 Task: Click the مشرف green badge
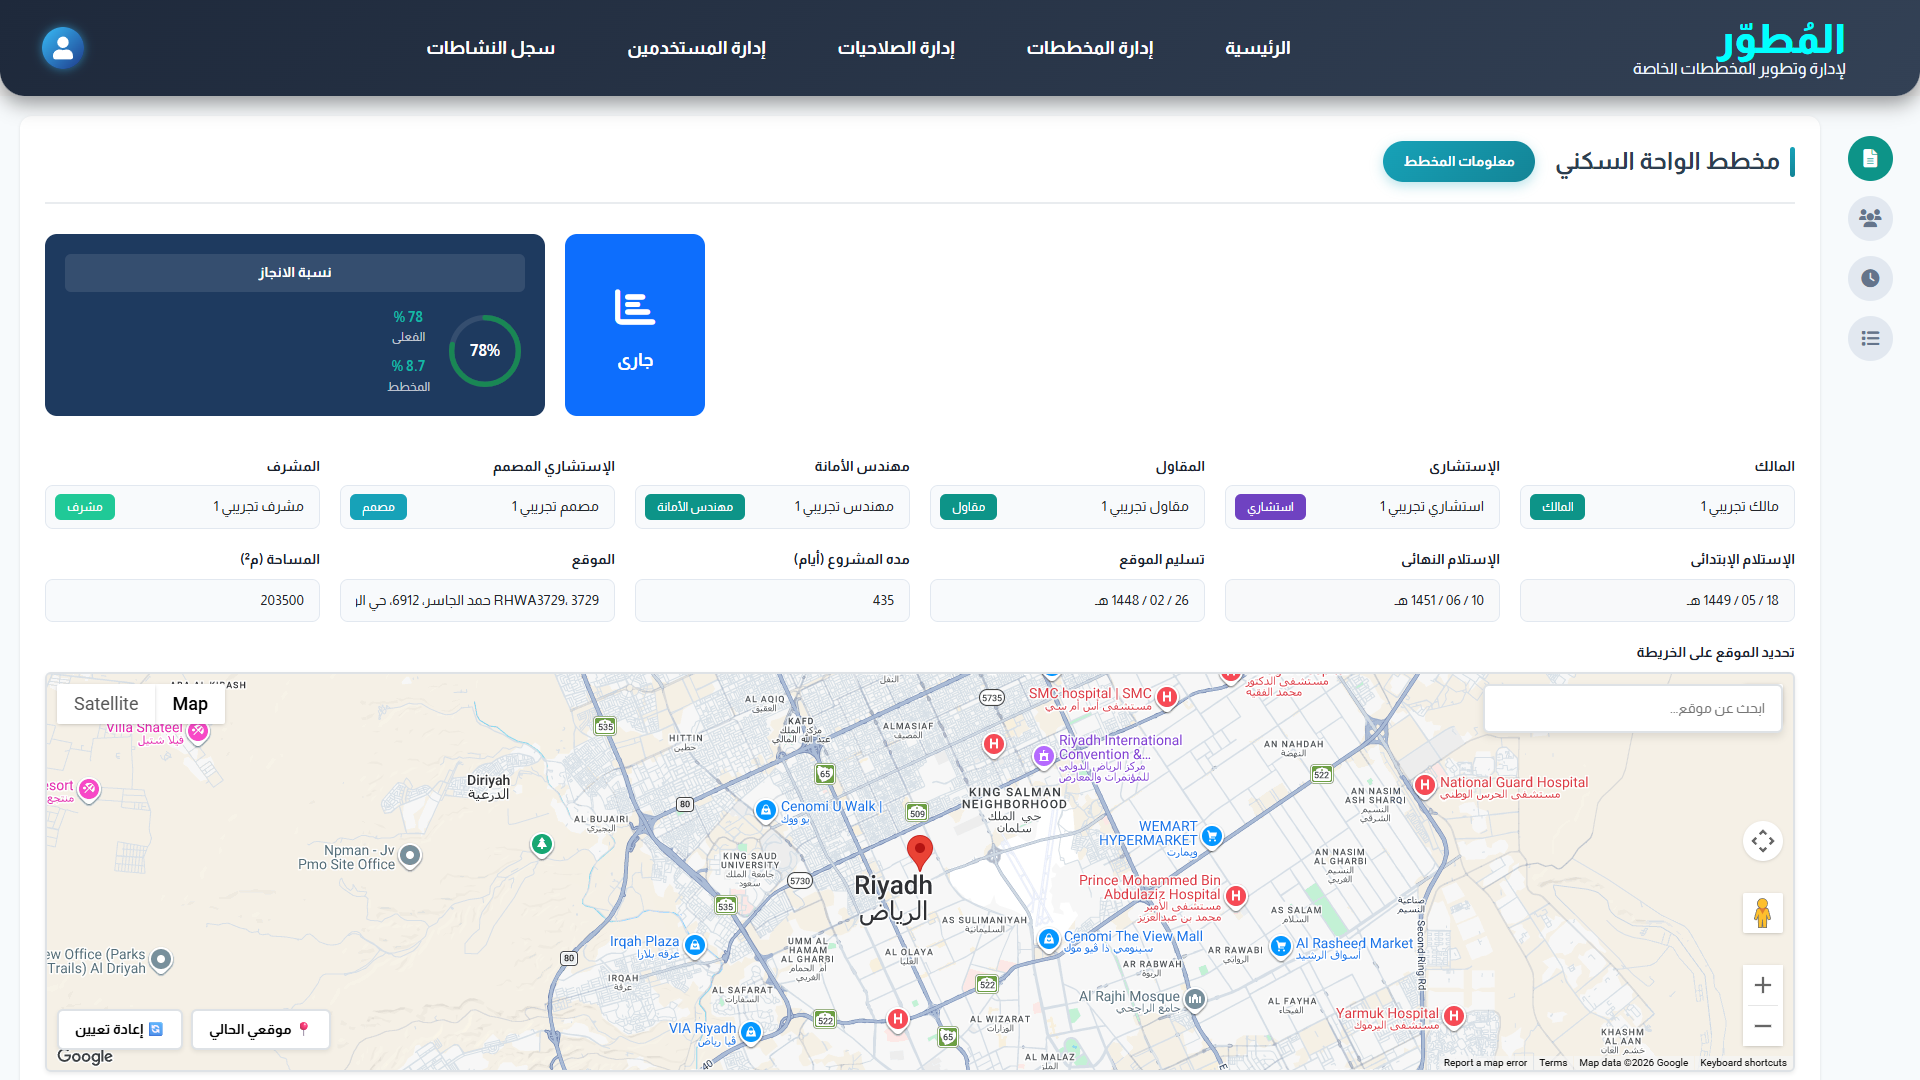point(85,507)
